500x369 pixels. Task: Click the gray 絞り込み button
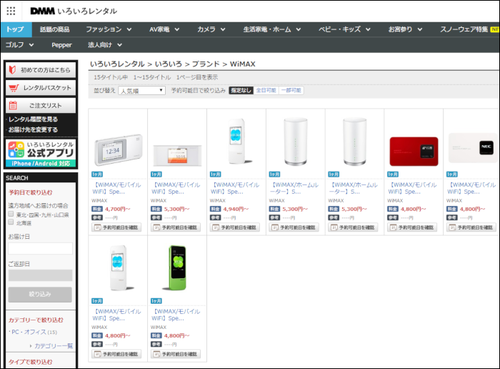40,295
